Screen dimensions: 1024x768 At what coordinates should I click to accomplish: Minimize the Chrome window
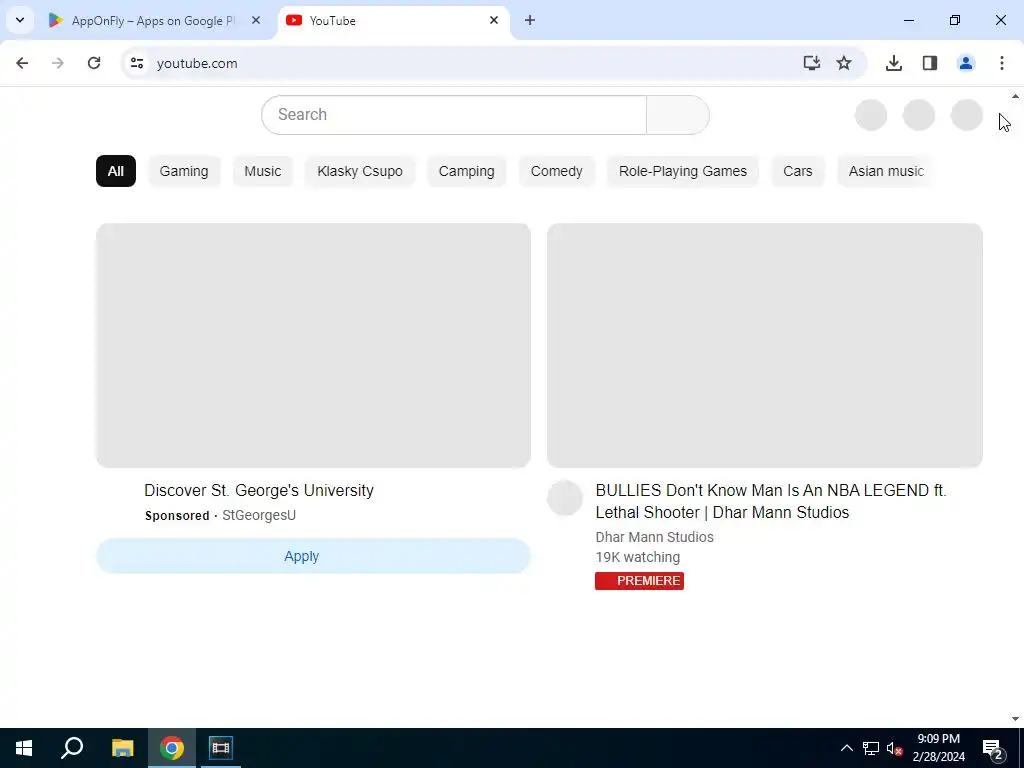908,20
